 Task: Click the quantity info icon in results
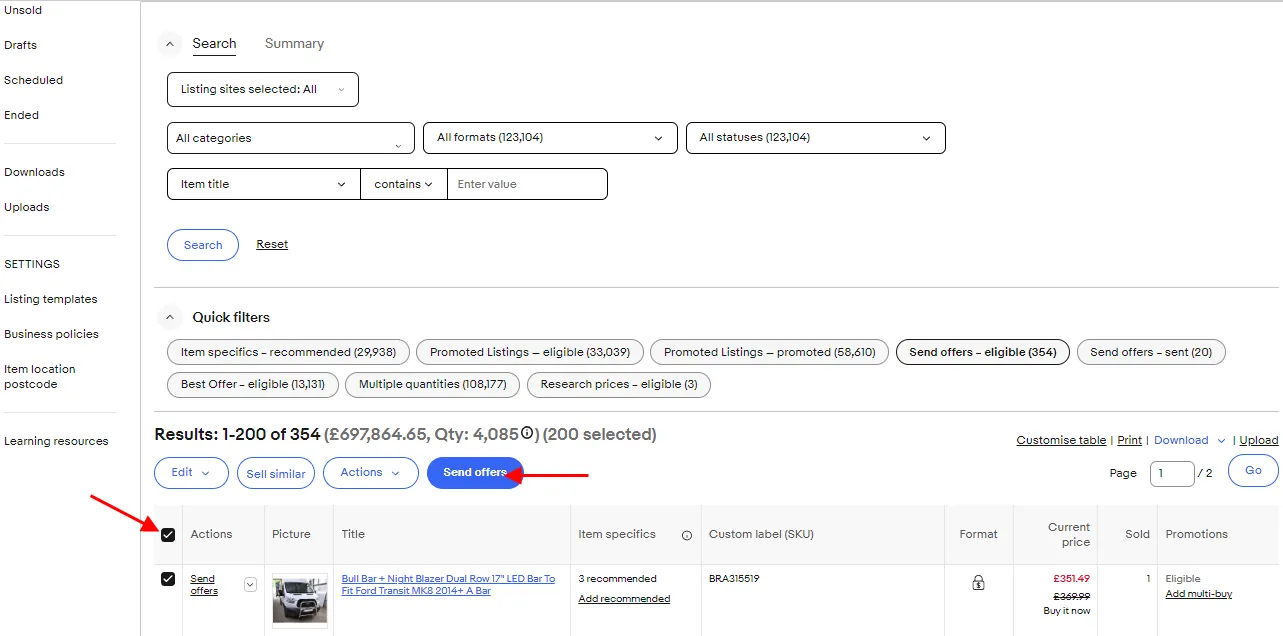[527, 434]
